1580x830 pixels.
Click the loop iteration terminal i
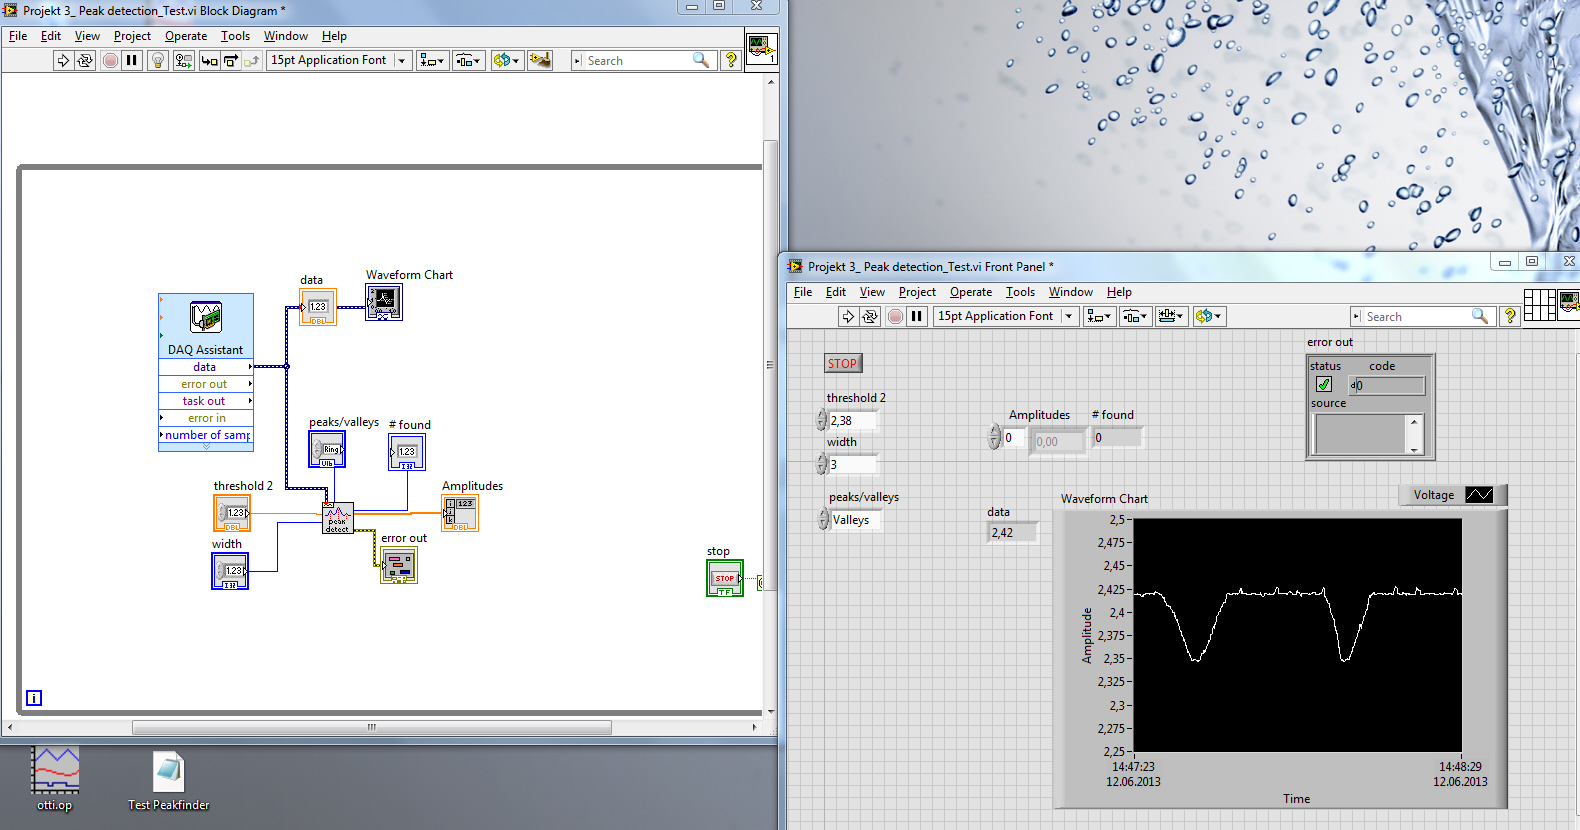pos(34,698)
